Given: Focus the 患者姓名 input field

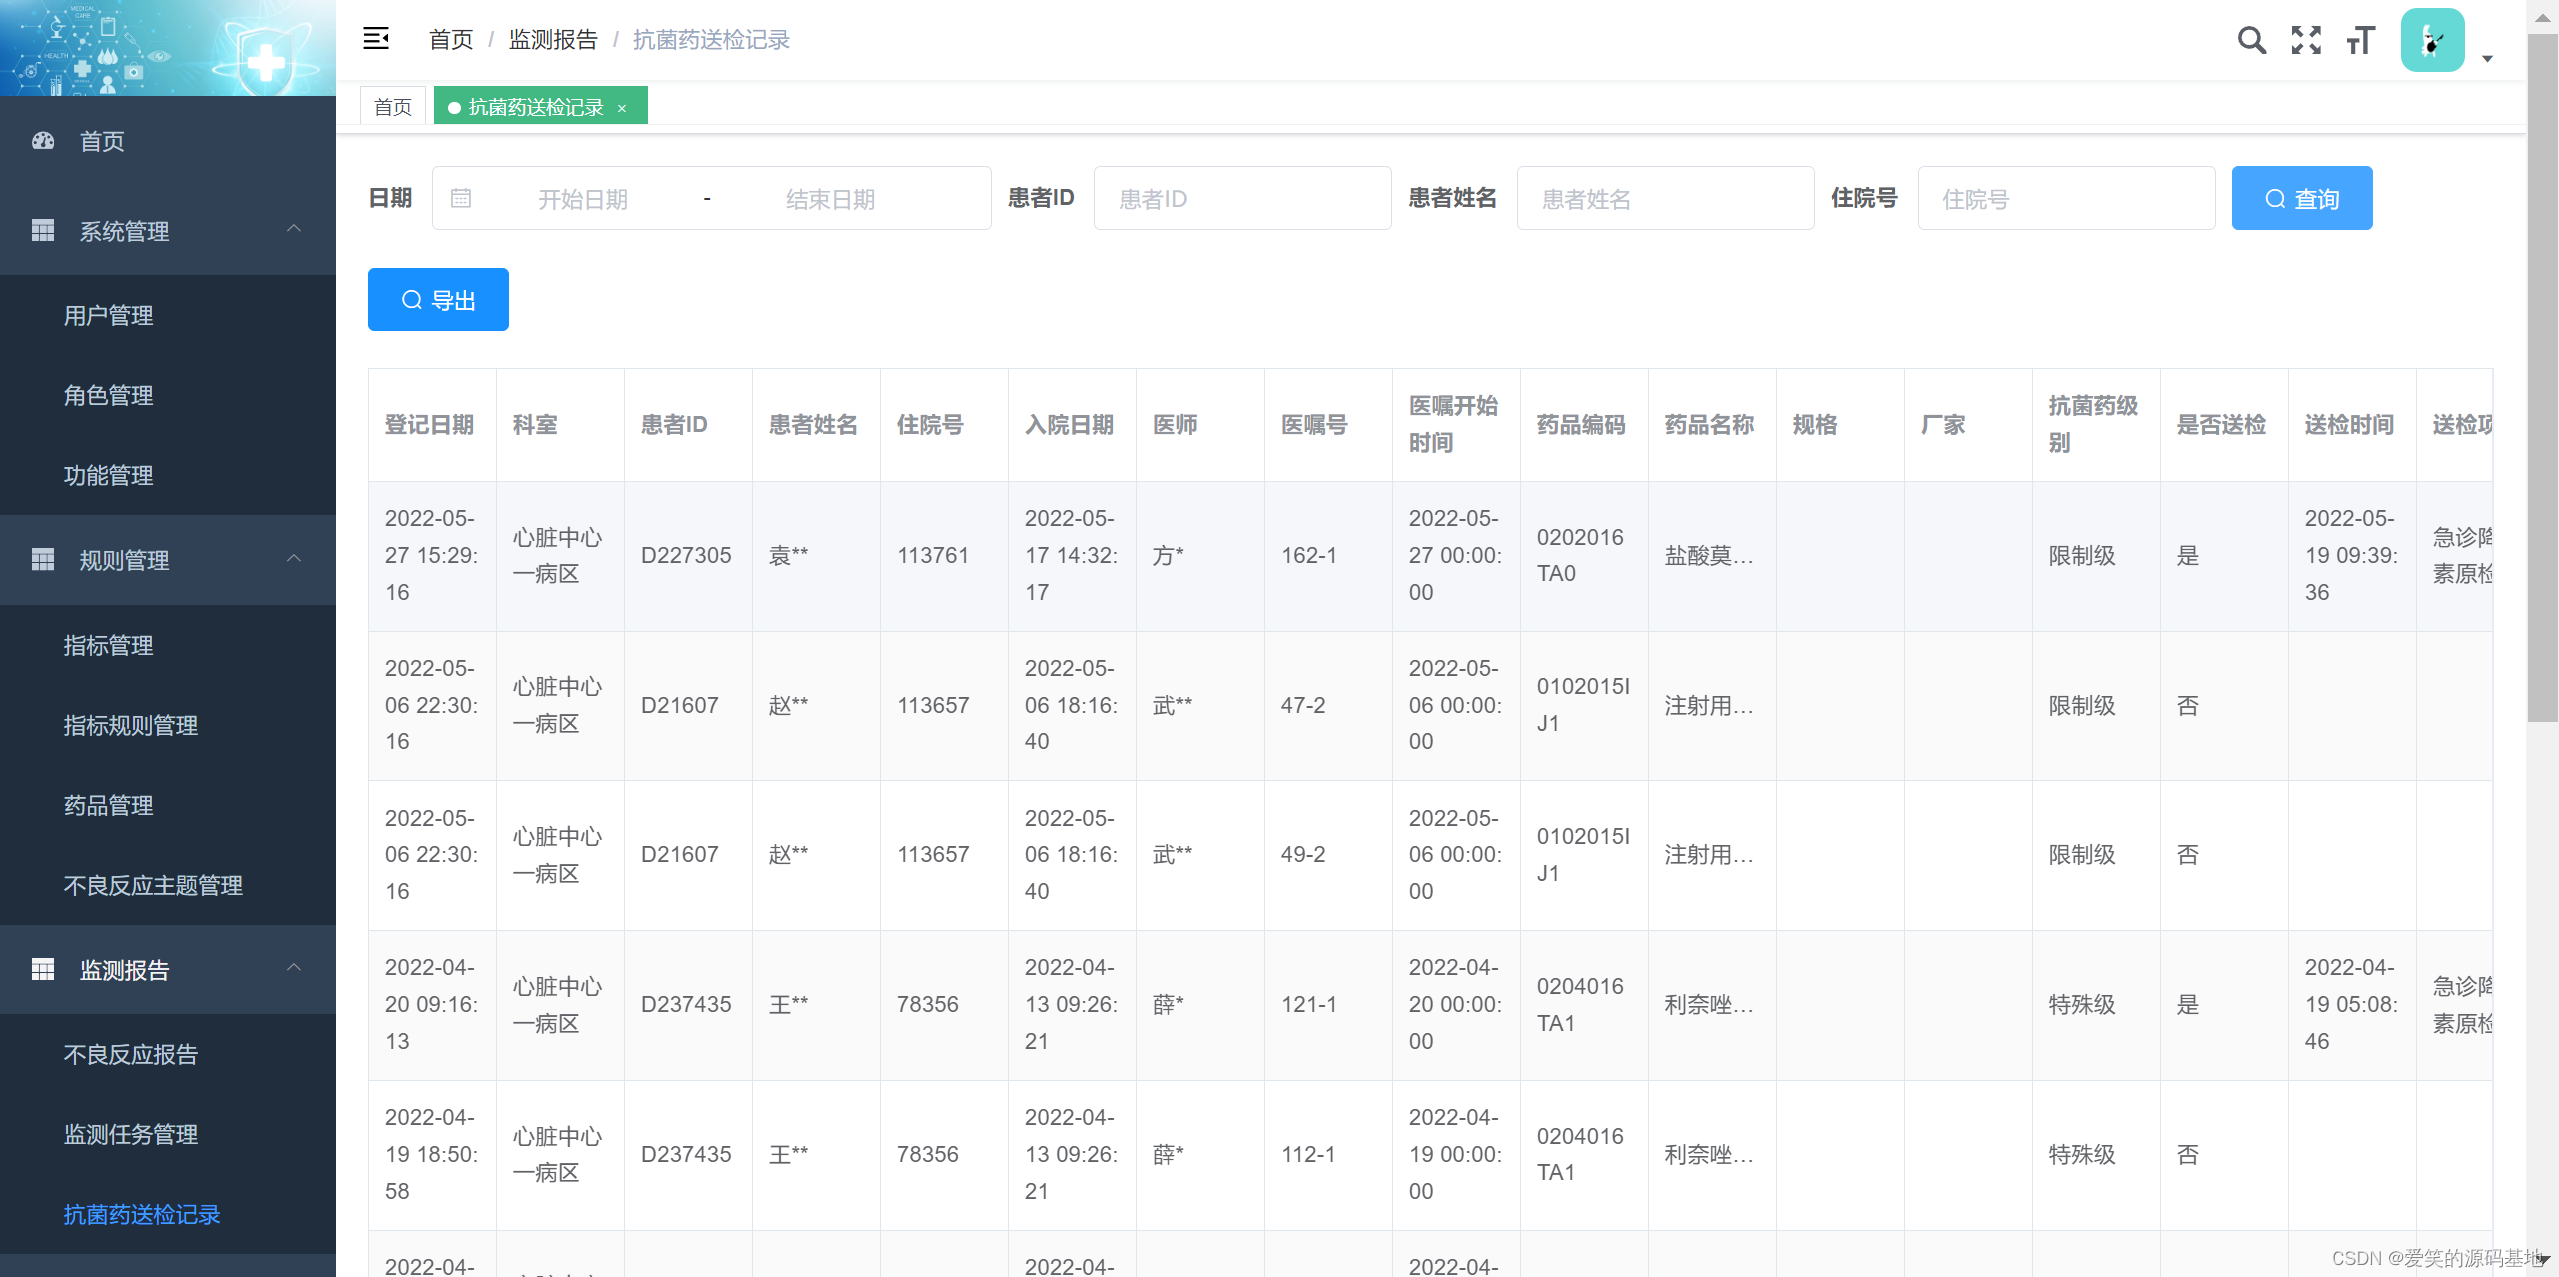Looking at the screenshot, I should click(x=1665, y=198).
